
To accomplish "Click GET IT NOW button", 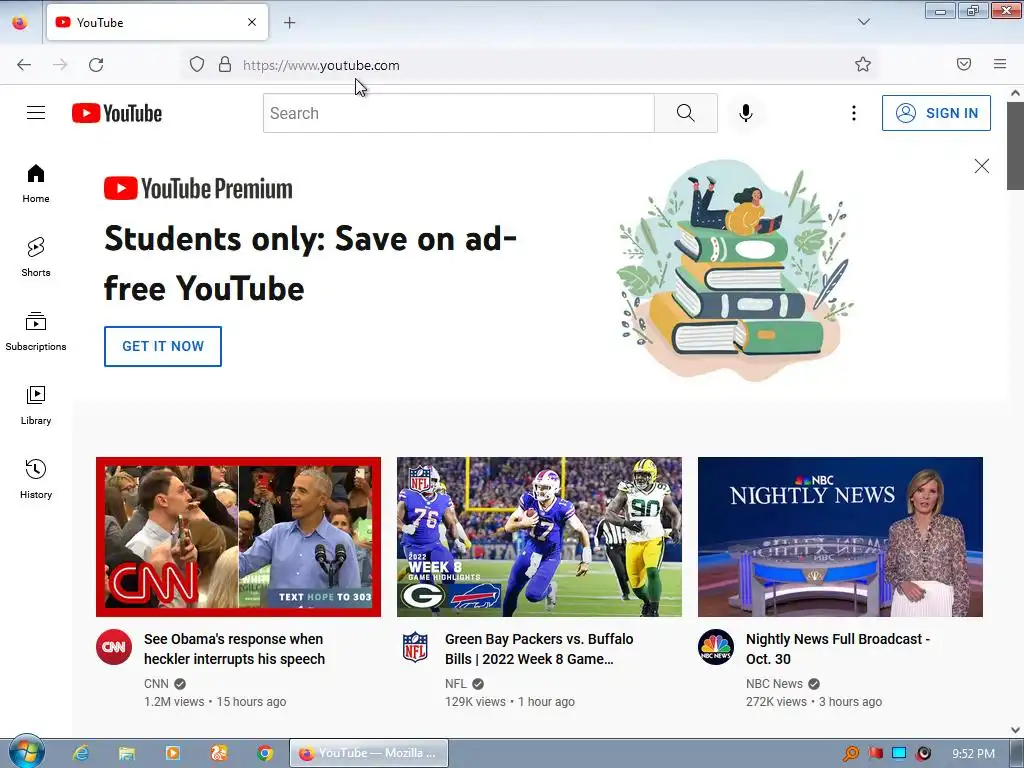I will [163, 346].
